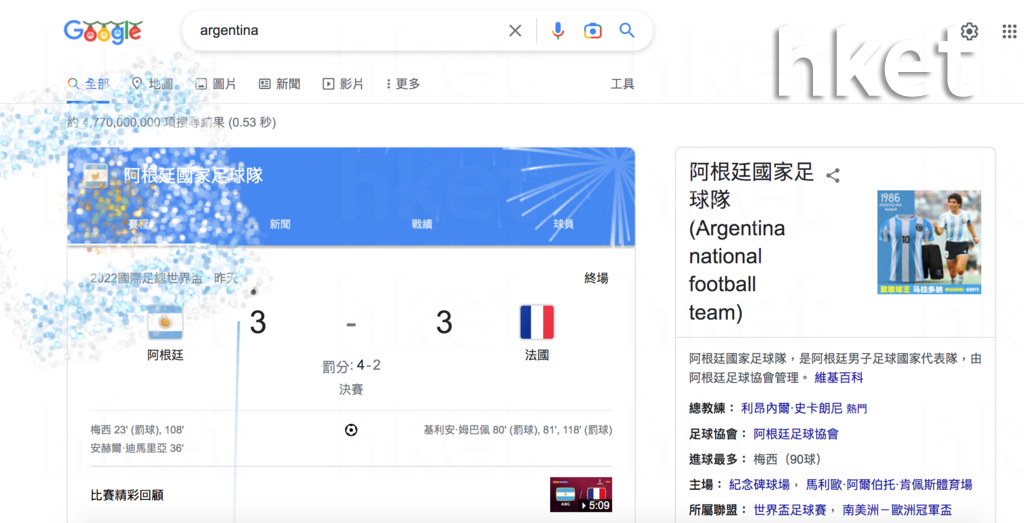1024x523 pixels.
Task: Open the 維基百科 link
Action: (x=839, y=377)
